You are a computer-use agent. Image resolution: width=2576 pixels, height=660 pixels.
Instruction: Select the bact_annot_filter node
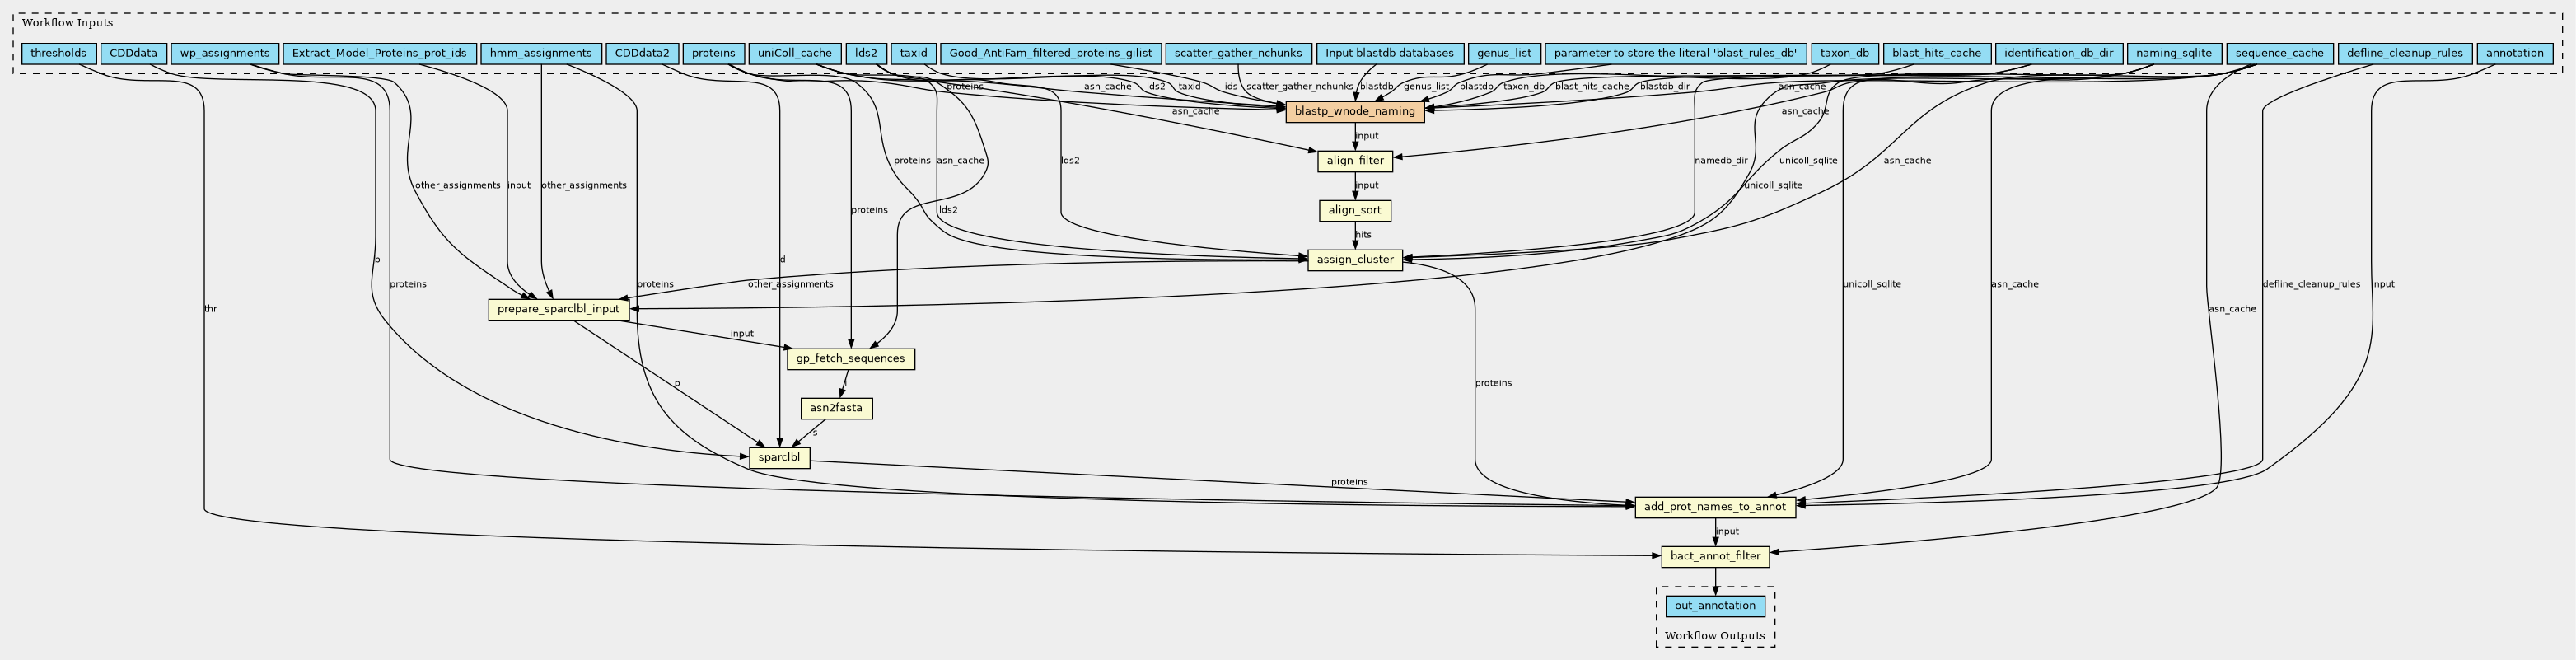(1714, 557)
